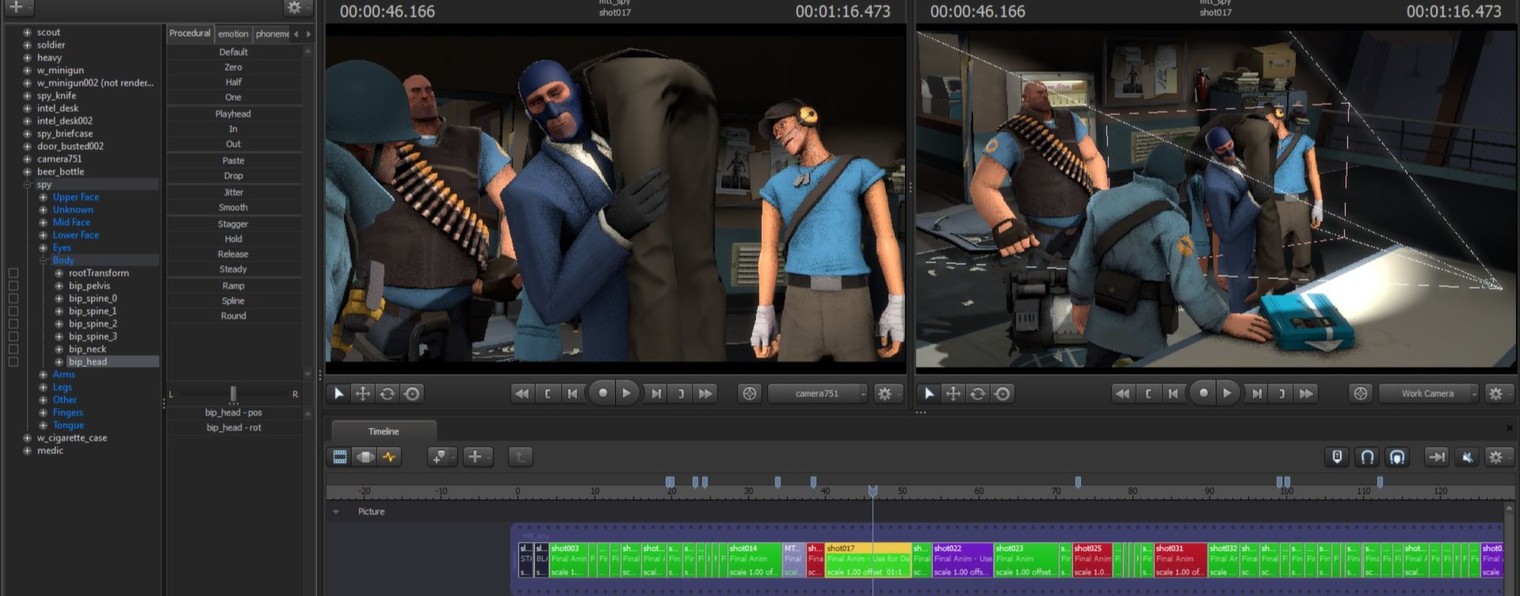Select the arrow selection tool in the camera751 viewport
Image resolution: width=1520 pixels, height=596 pixels.
pyautogui.click(x=339, y=394)
